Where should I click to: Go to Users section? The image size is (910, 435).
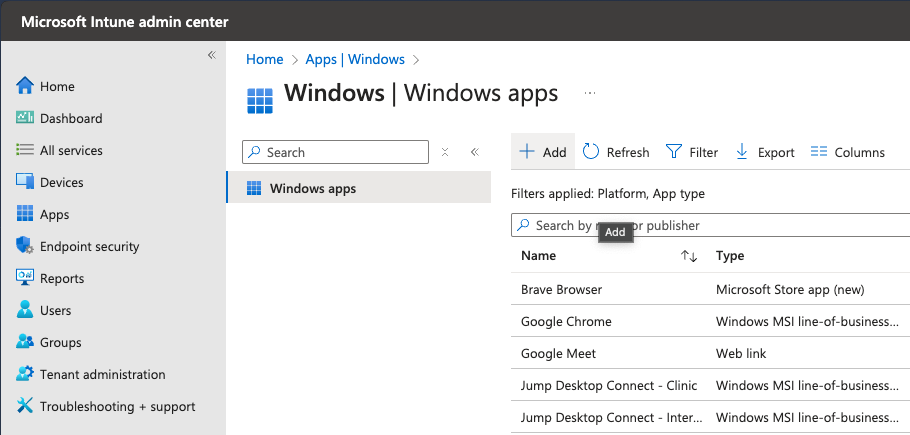tap(44, 310)
